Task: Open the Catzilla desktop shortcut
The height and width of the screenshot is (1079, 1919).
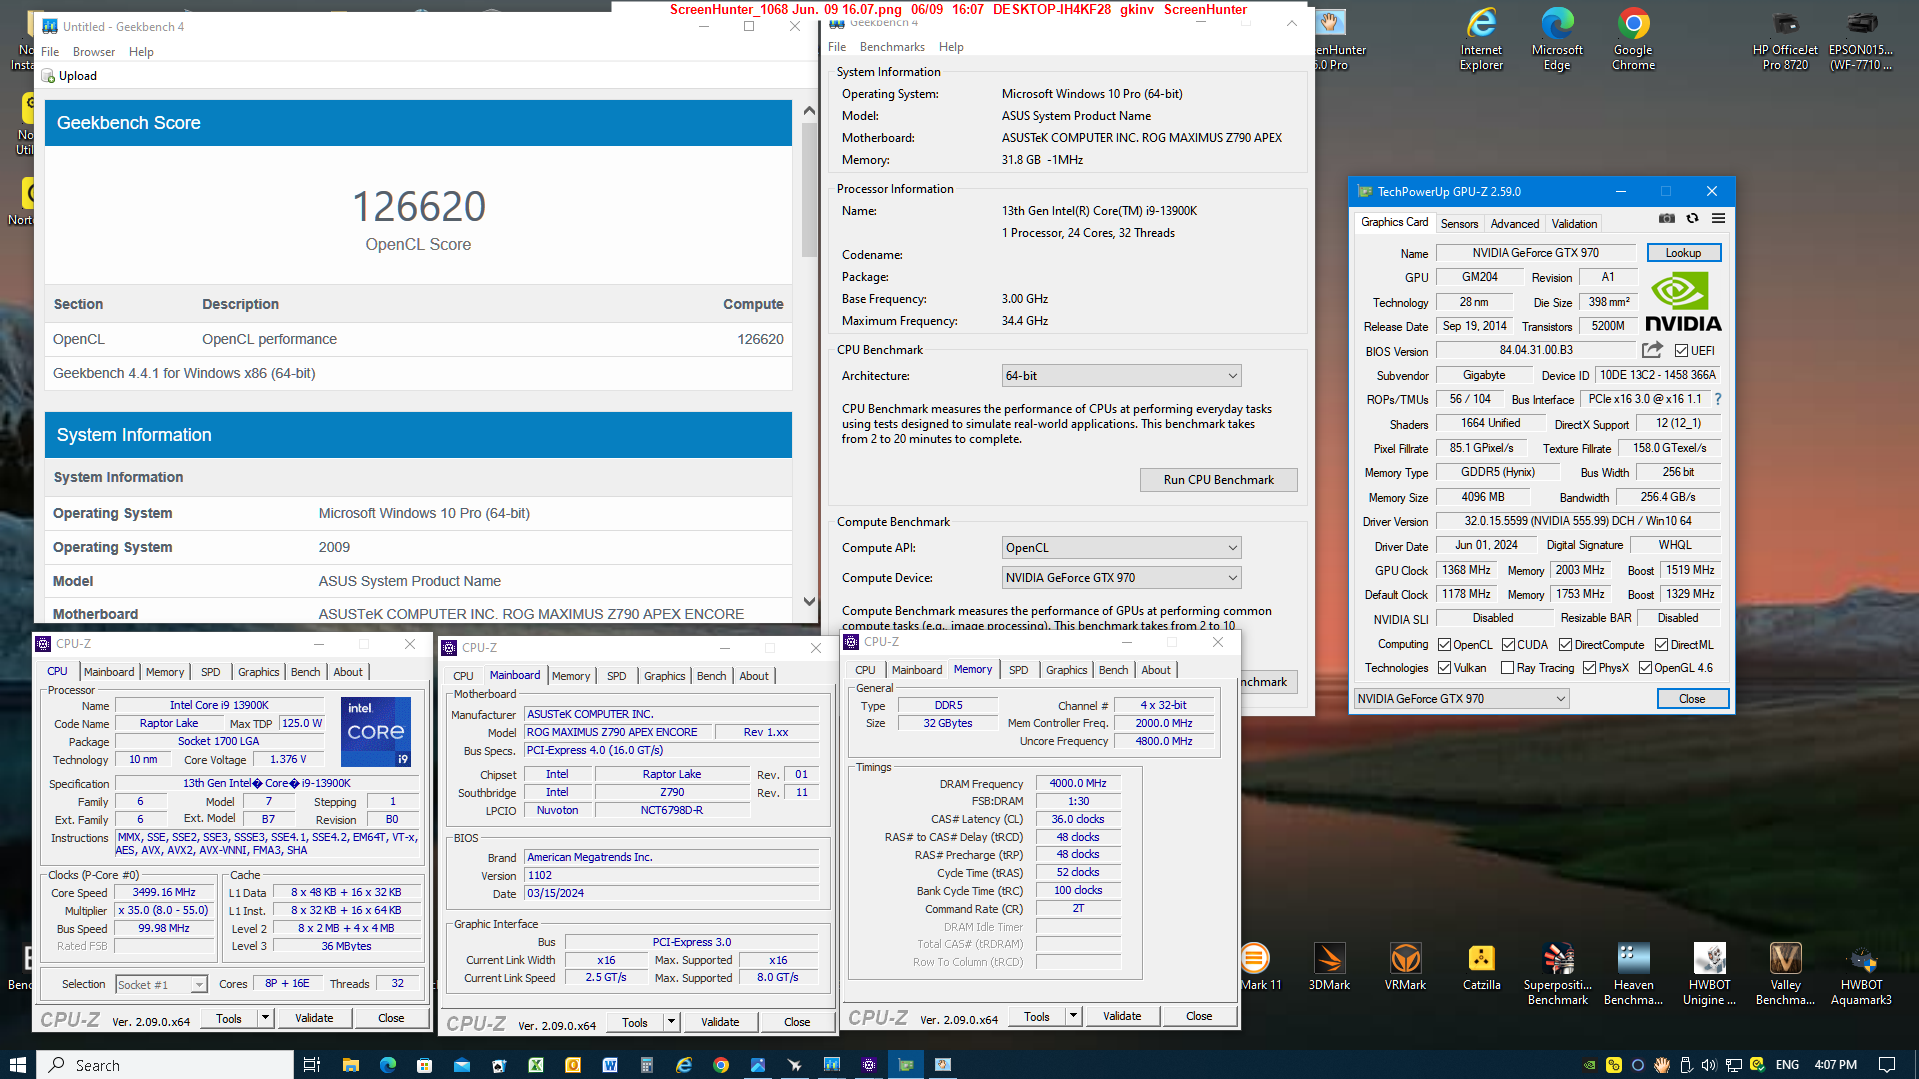Action: point(1481,966)
